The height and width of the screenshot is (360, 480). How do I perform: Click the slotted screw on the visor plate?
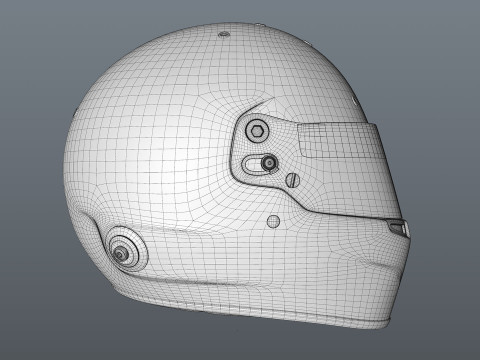[x=292, y=180]
